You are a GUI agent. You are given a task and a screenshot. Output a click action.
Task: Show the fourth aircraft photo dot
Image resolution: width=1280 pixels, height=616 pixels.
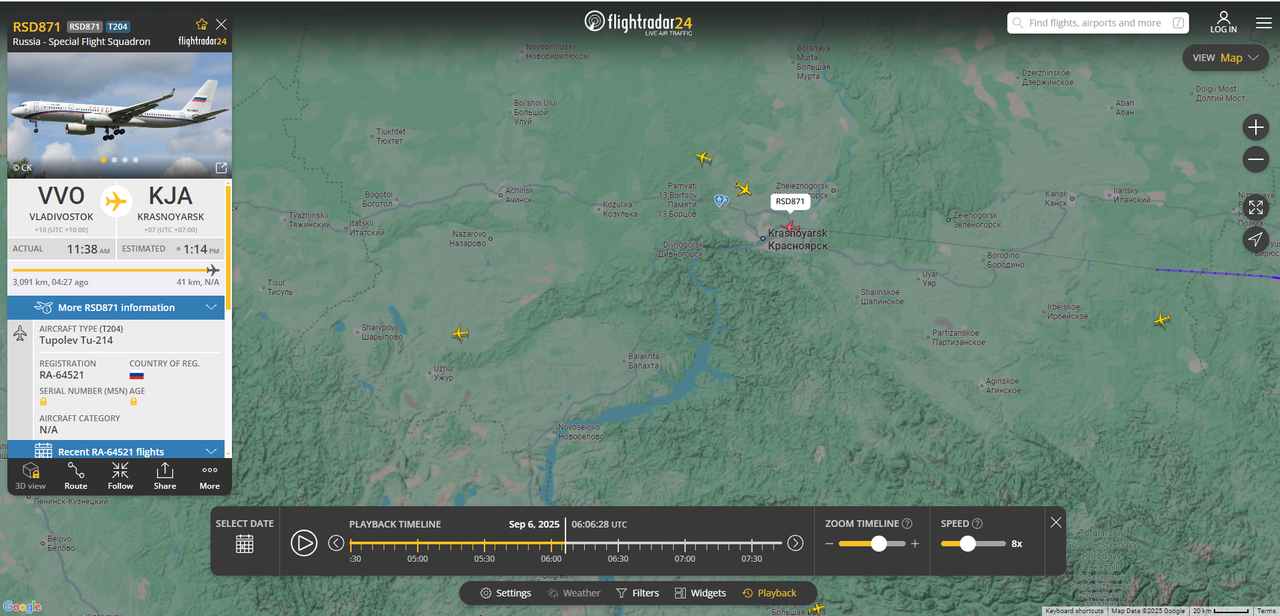click(x=136, y=160)
